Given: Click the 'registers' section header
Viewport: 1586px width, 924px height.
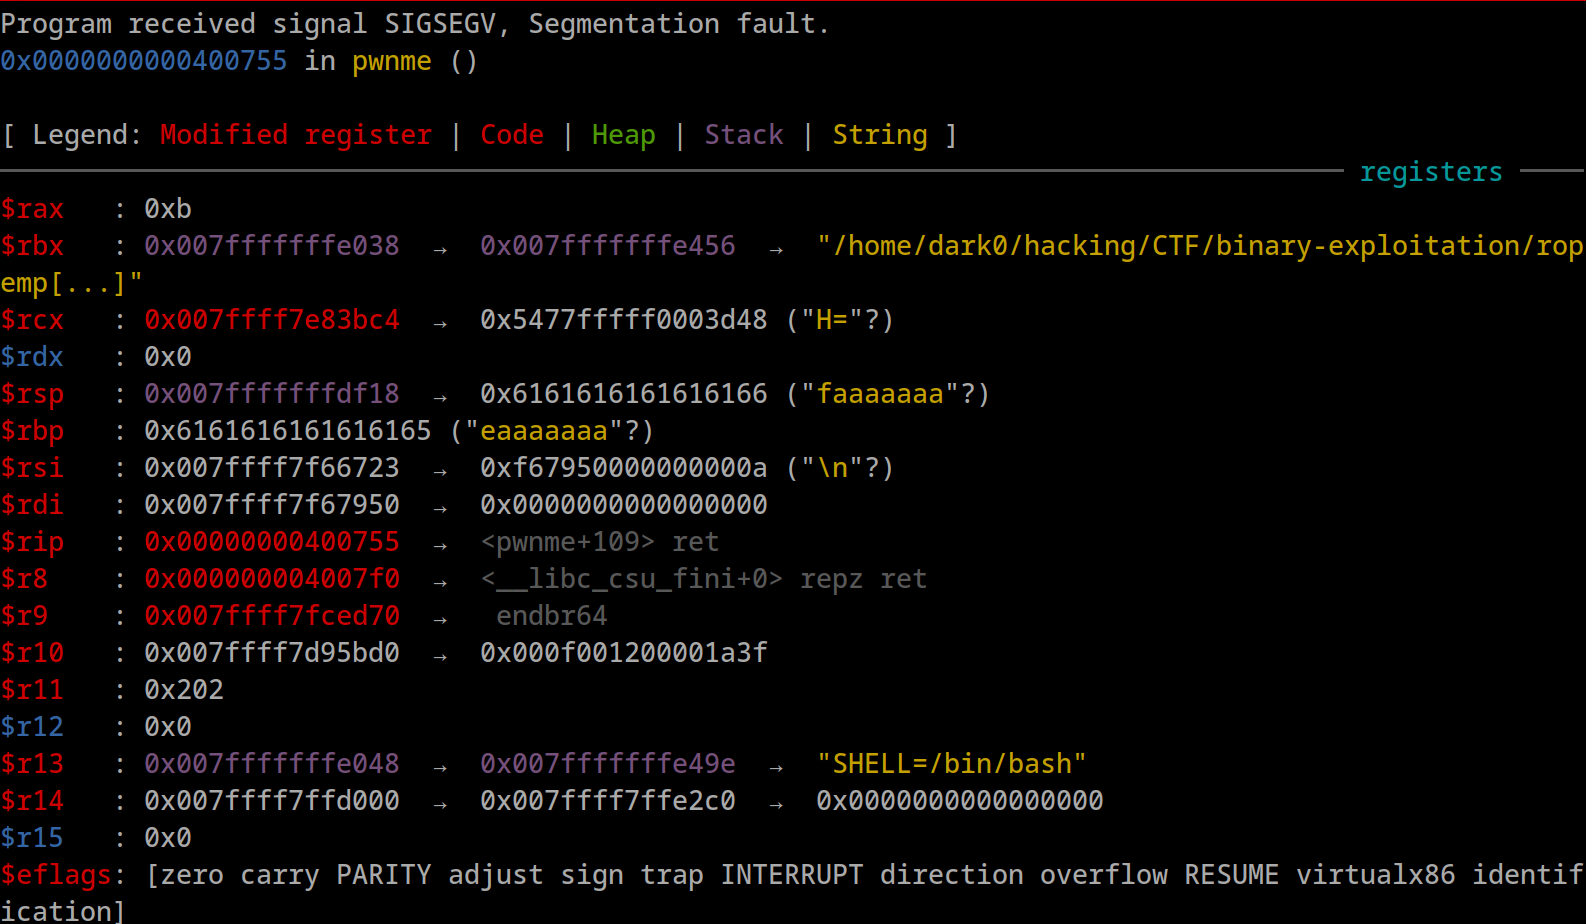Looking at the screenshot, I should (x=1431, y=172).
